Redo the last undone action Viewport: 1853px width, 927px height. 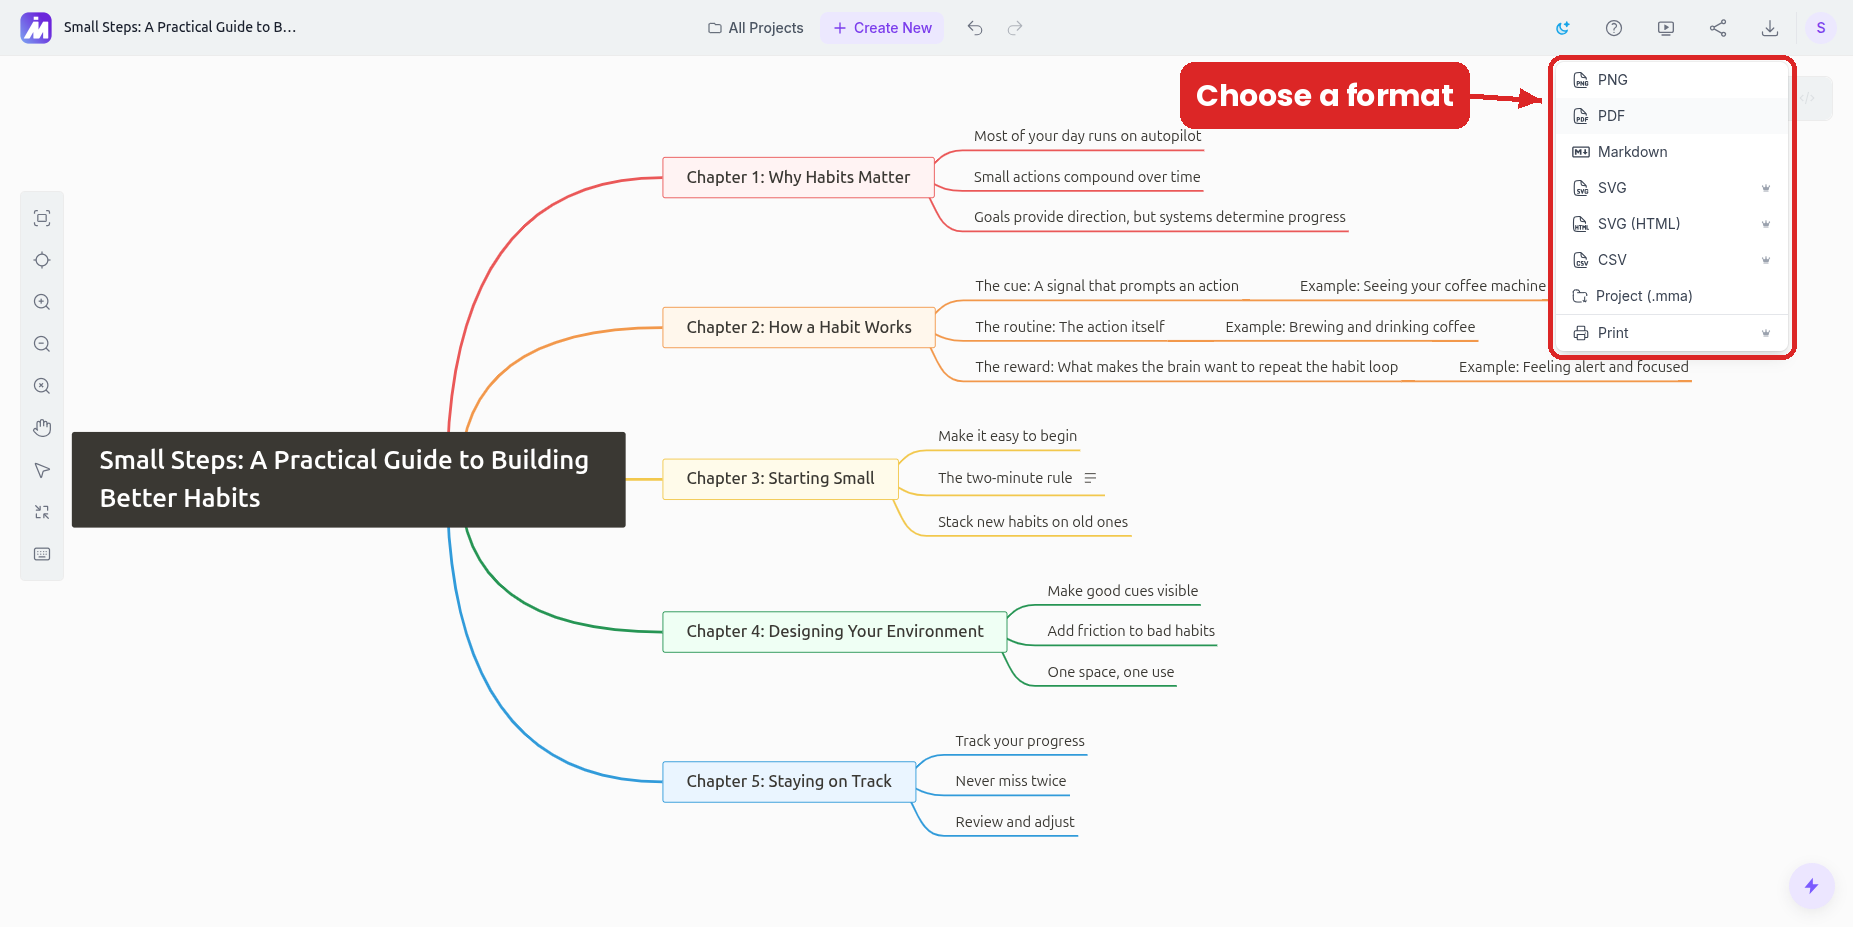pyautogui.click(x=1015, y=28)
